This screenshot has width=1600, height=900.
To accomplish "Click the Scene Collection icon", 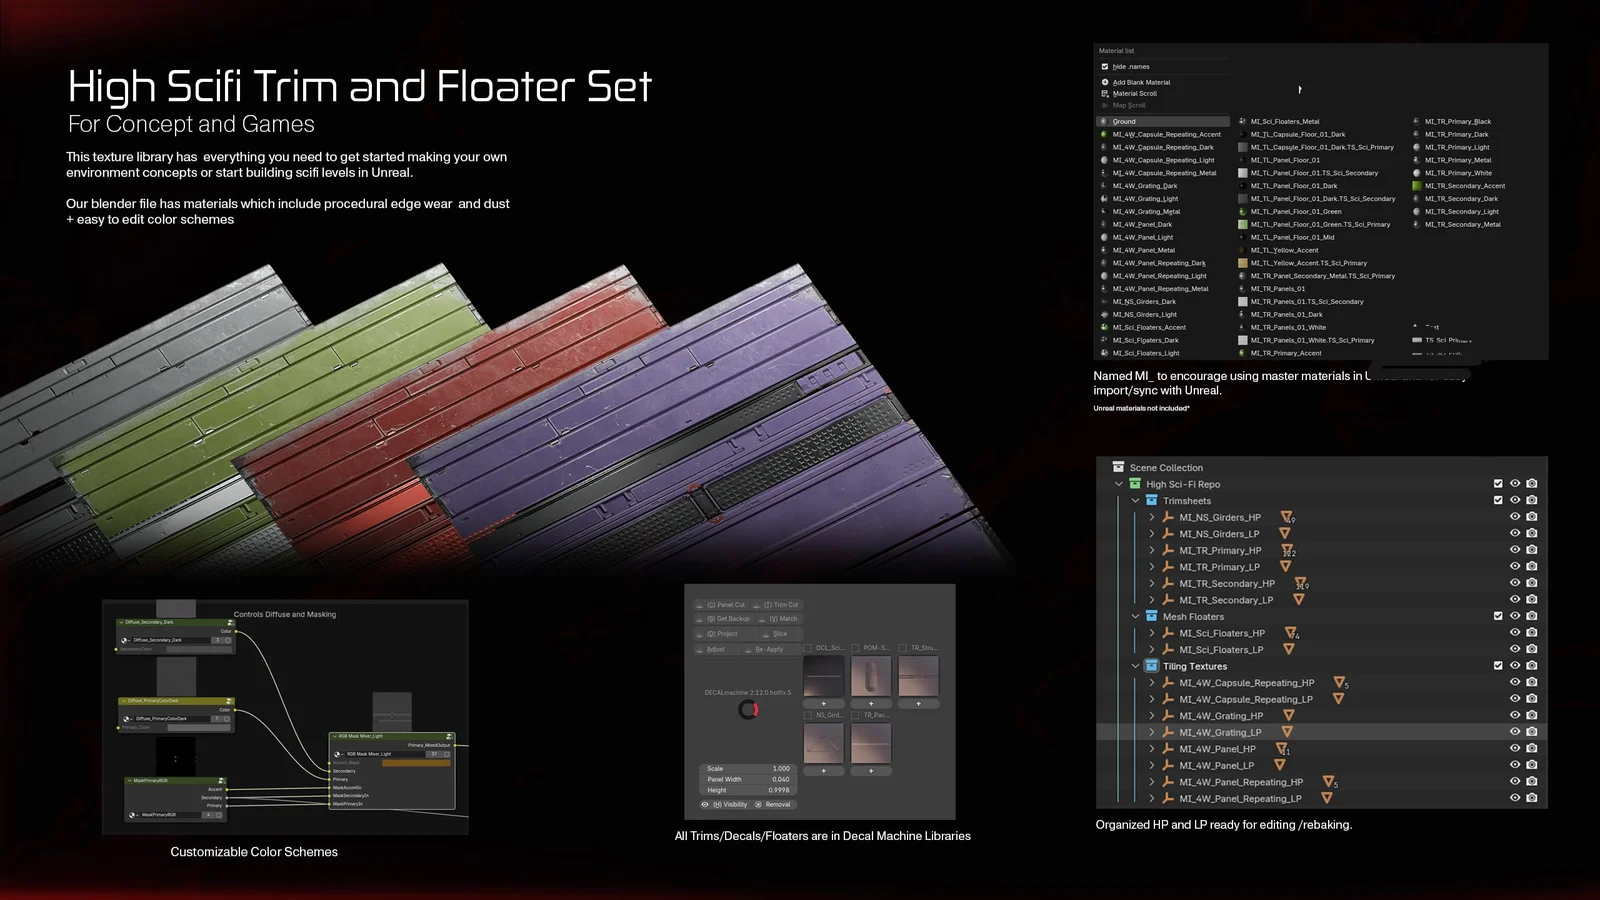I will click(x=1117, y=467).
